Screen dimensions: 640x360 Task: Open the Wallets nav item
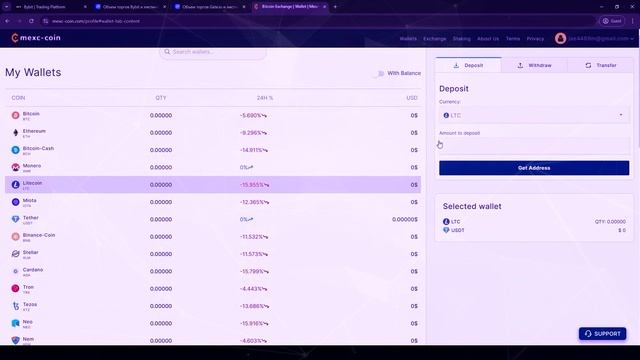point(408,39)
